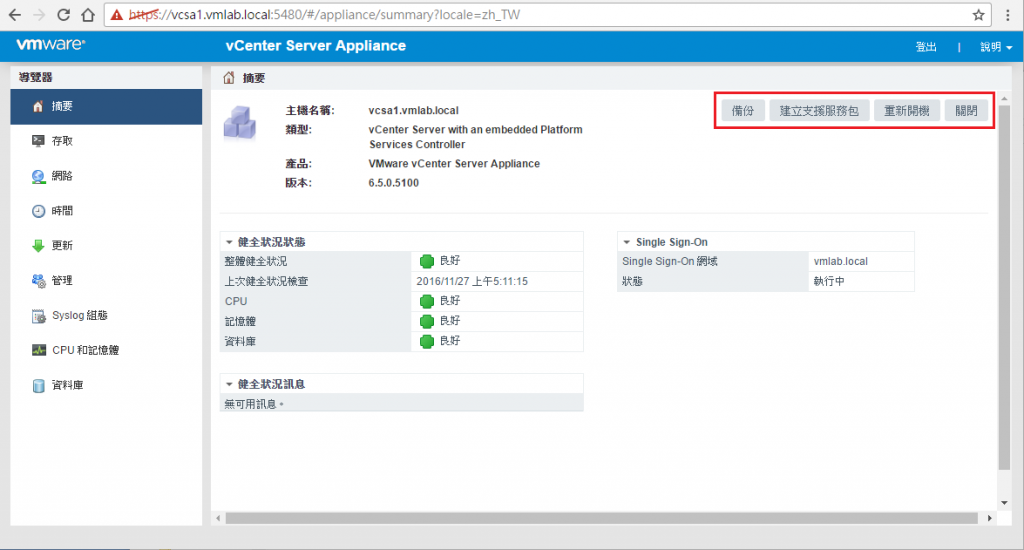Open 網路 in the navigator
Screen dimensions: 1024x550
click(106, 176)
